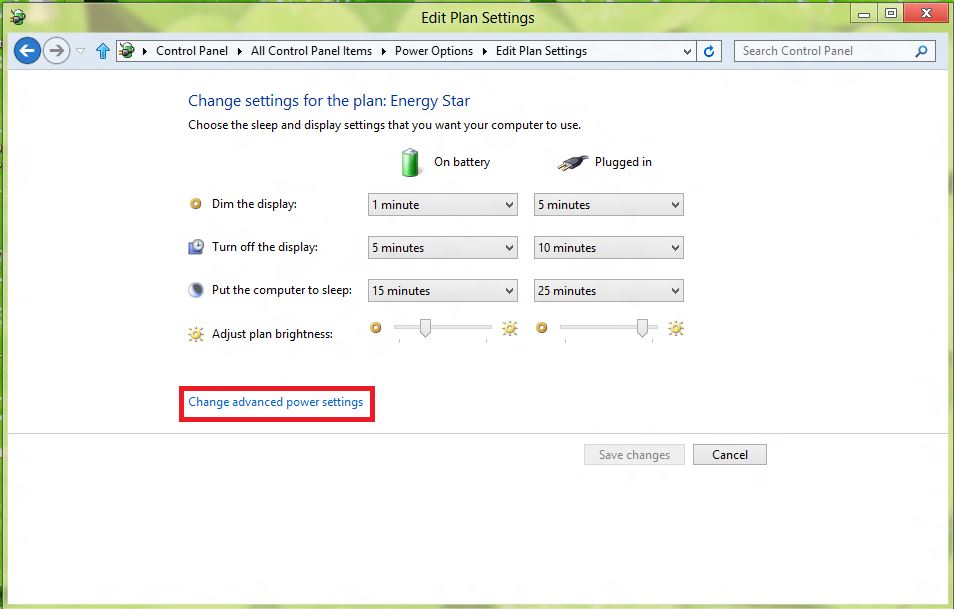Screen dimensions: 954x609
Task: Click the Up one level arrow
Action: click(x=102, y=51)
